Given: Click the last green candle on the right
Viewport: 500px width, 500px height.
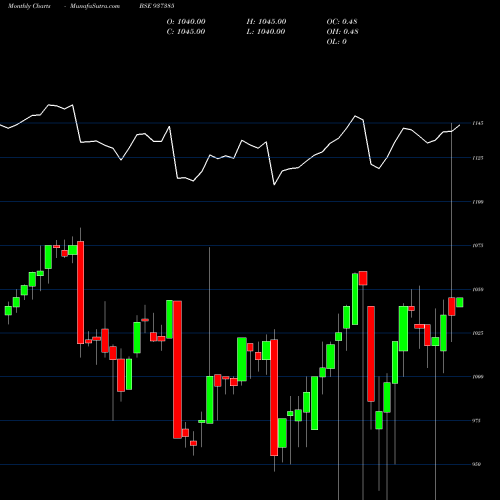Looking at the screenshot, I should [x=460, y=302].
